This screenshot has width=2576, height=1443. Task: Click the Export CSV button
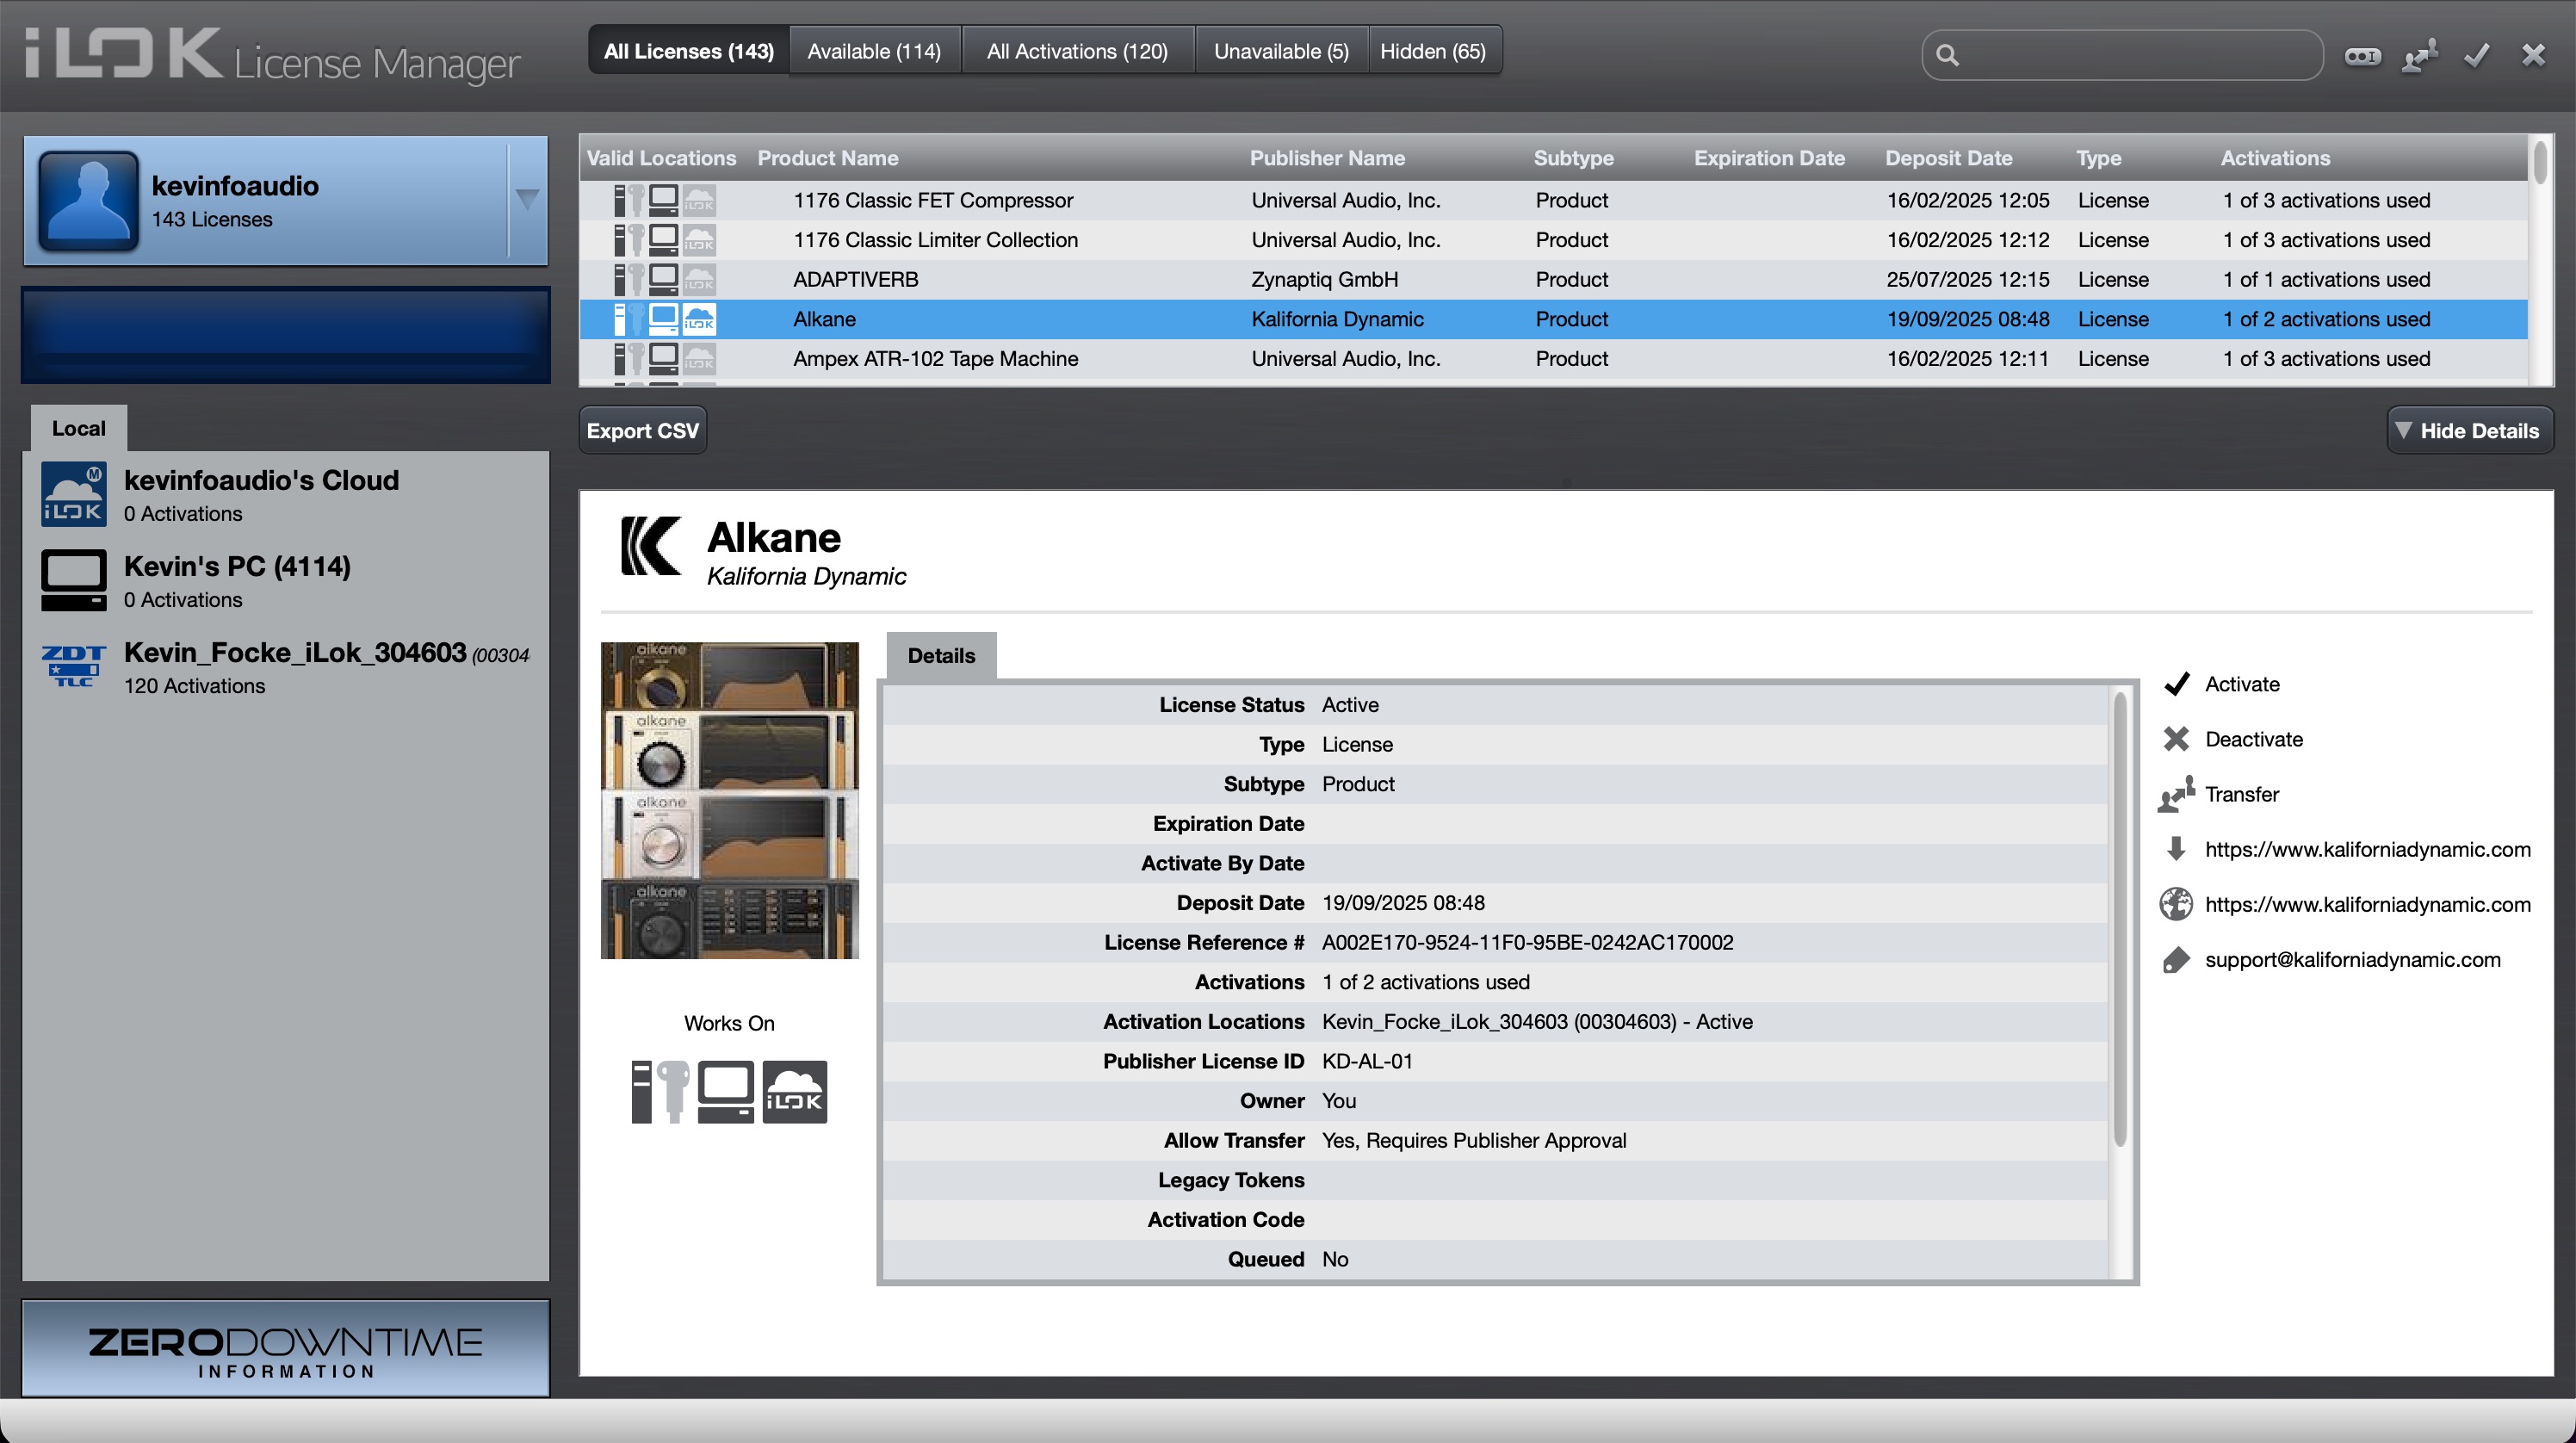pyautogui.click(x=642, y=431)
